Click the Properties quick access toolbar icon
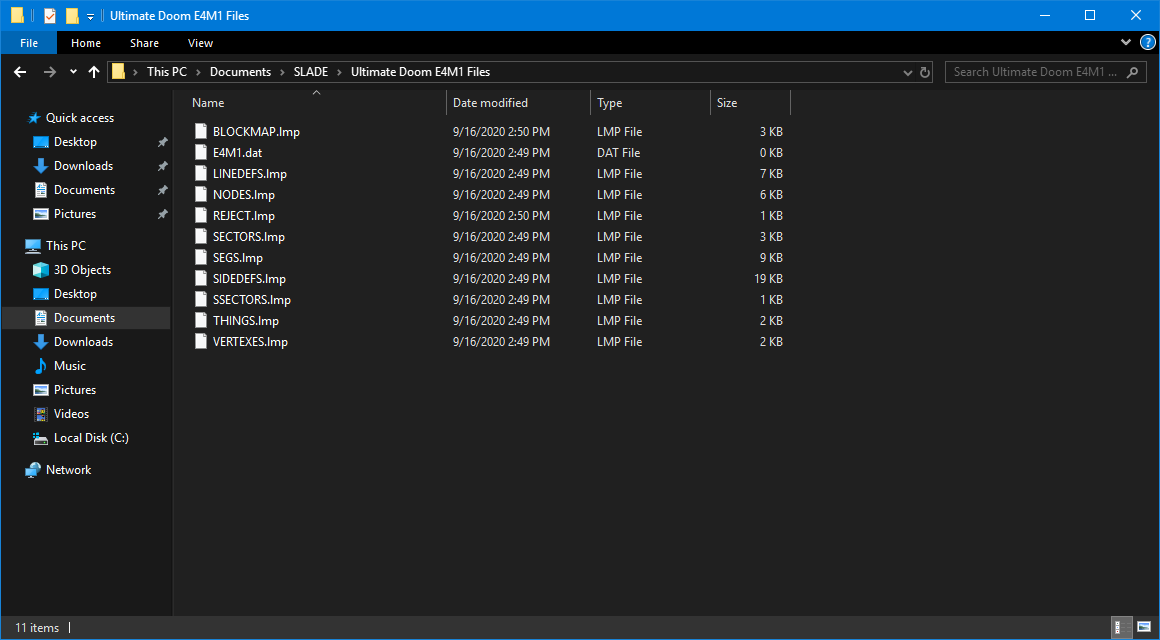 tap(50, 16)
